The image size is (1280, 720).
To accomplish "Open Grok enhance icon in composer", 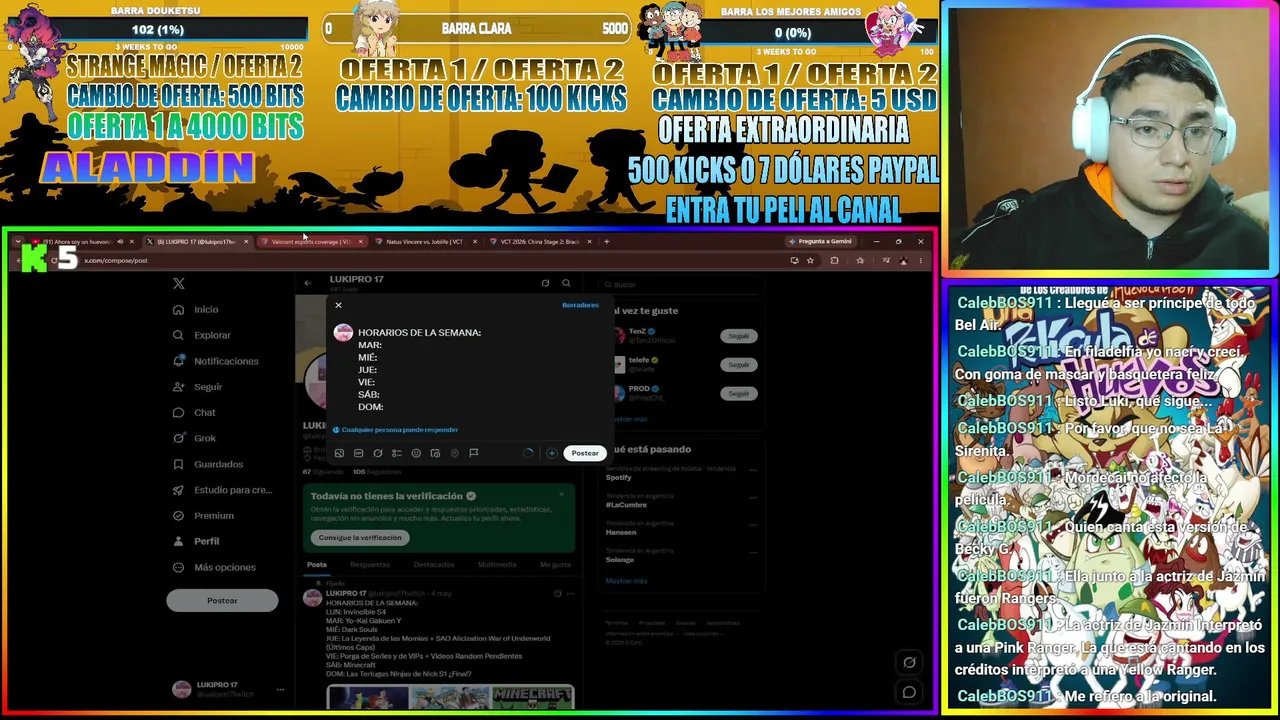I will coord(378,453).
